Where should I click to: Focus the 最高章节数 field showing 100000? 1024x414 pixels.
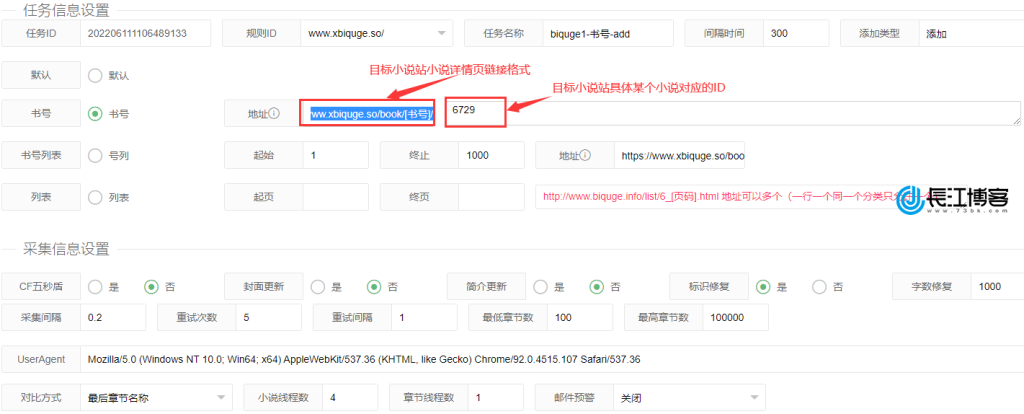pos(736,318)
